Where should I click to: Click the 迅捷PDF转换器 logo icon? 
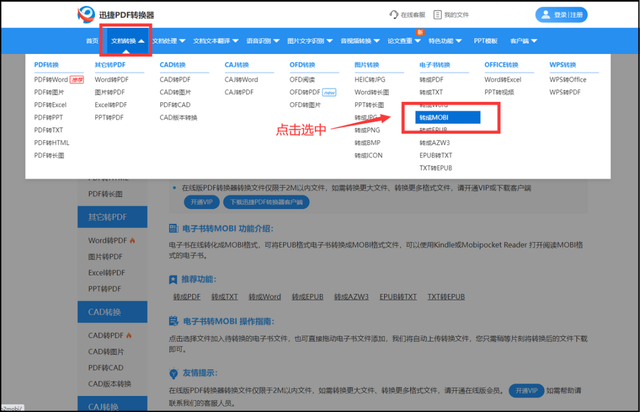tap(86, 15)
